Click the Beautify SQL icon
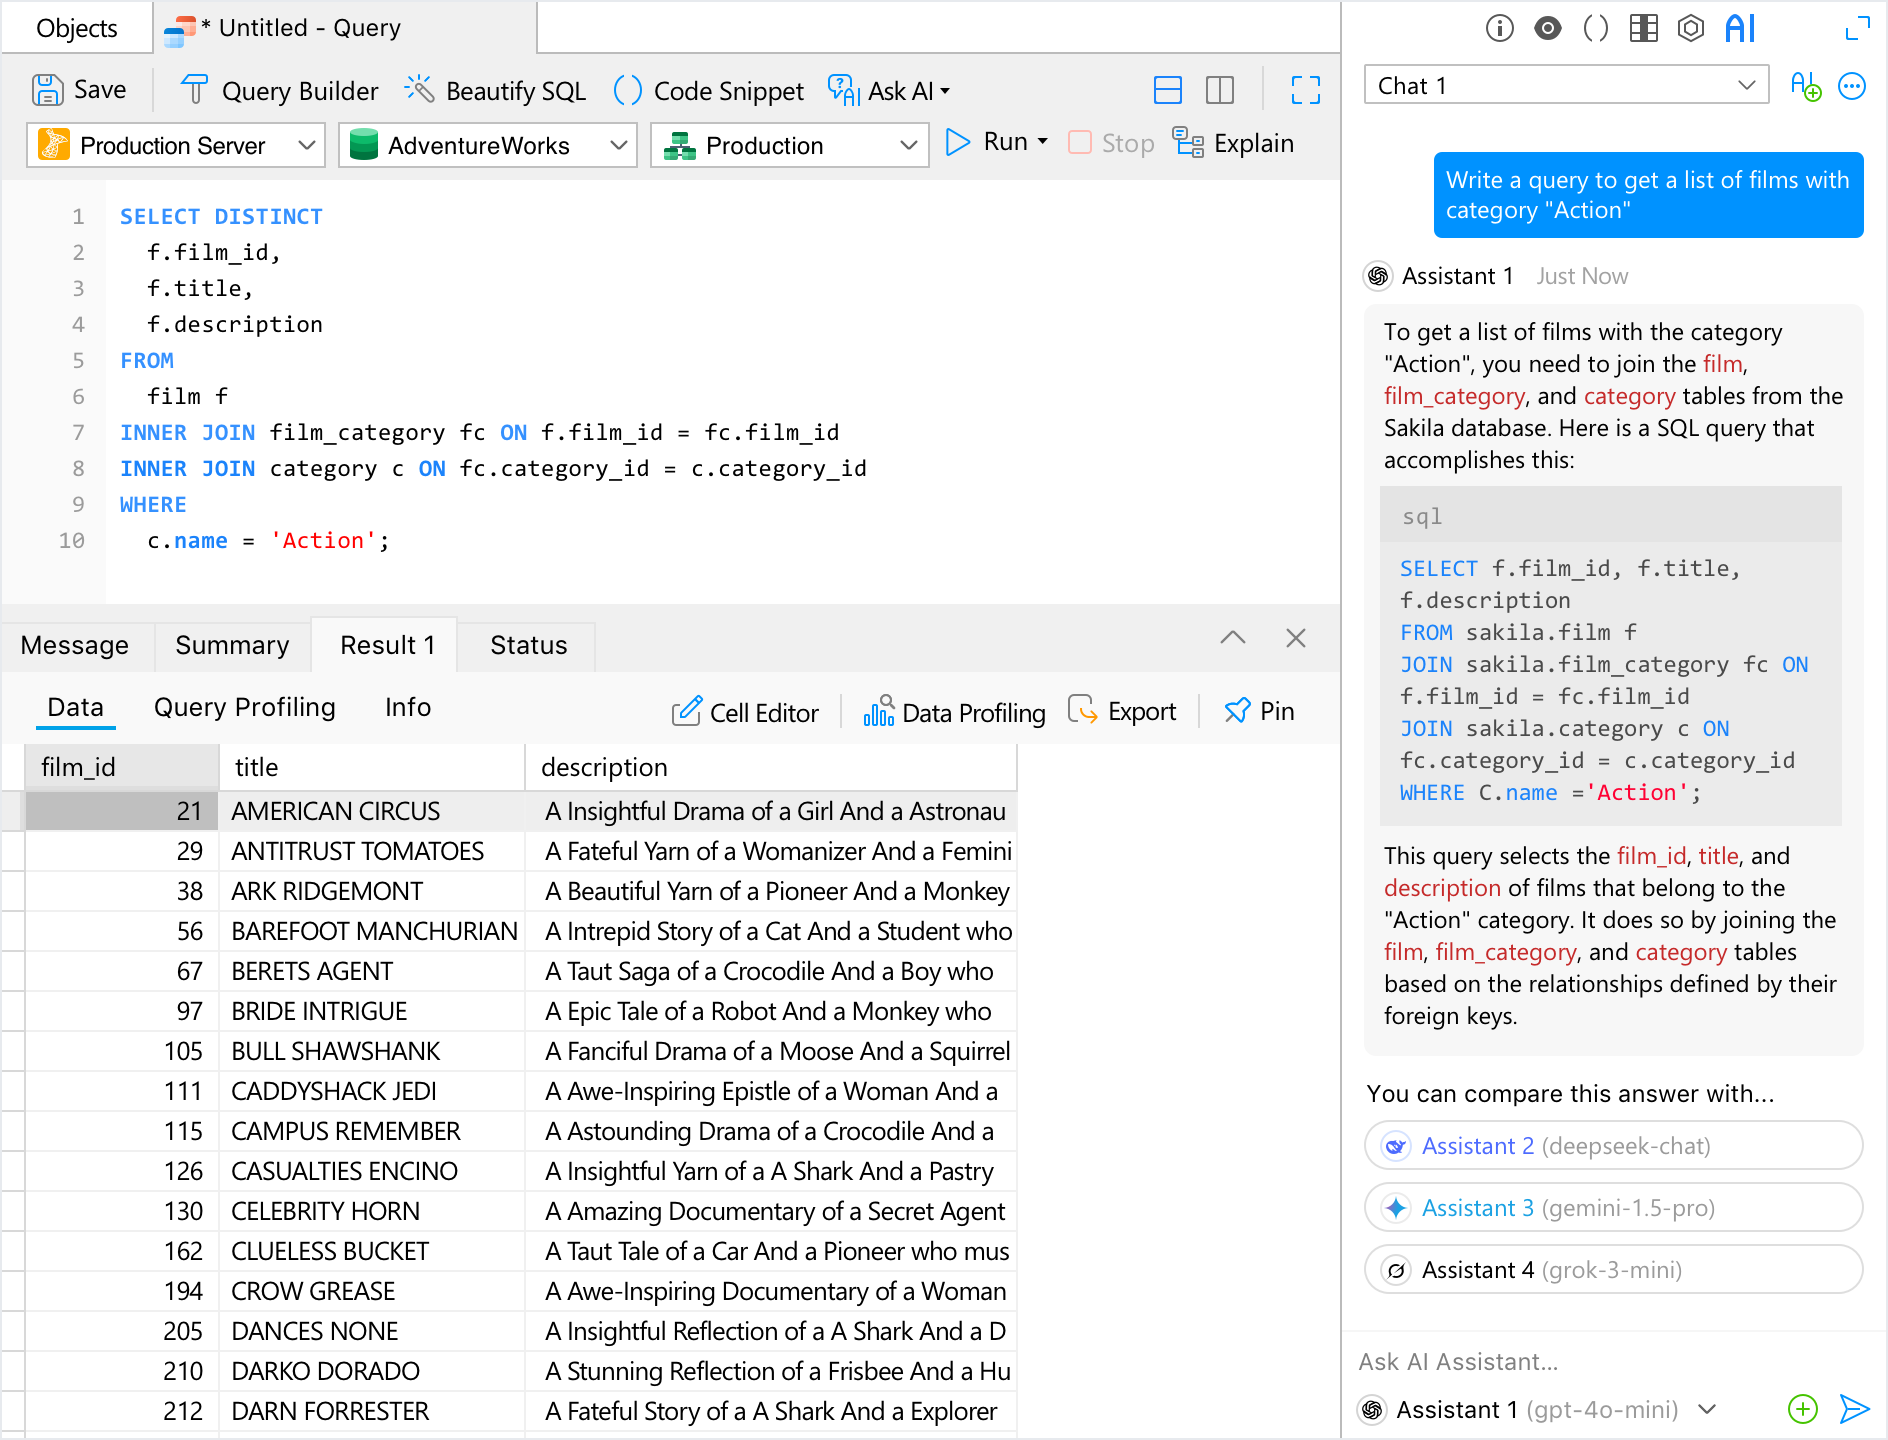This screenshot has height=1440, width=1888. pos(419,90)
